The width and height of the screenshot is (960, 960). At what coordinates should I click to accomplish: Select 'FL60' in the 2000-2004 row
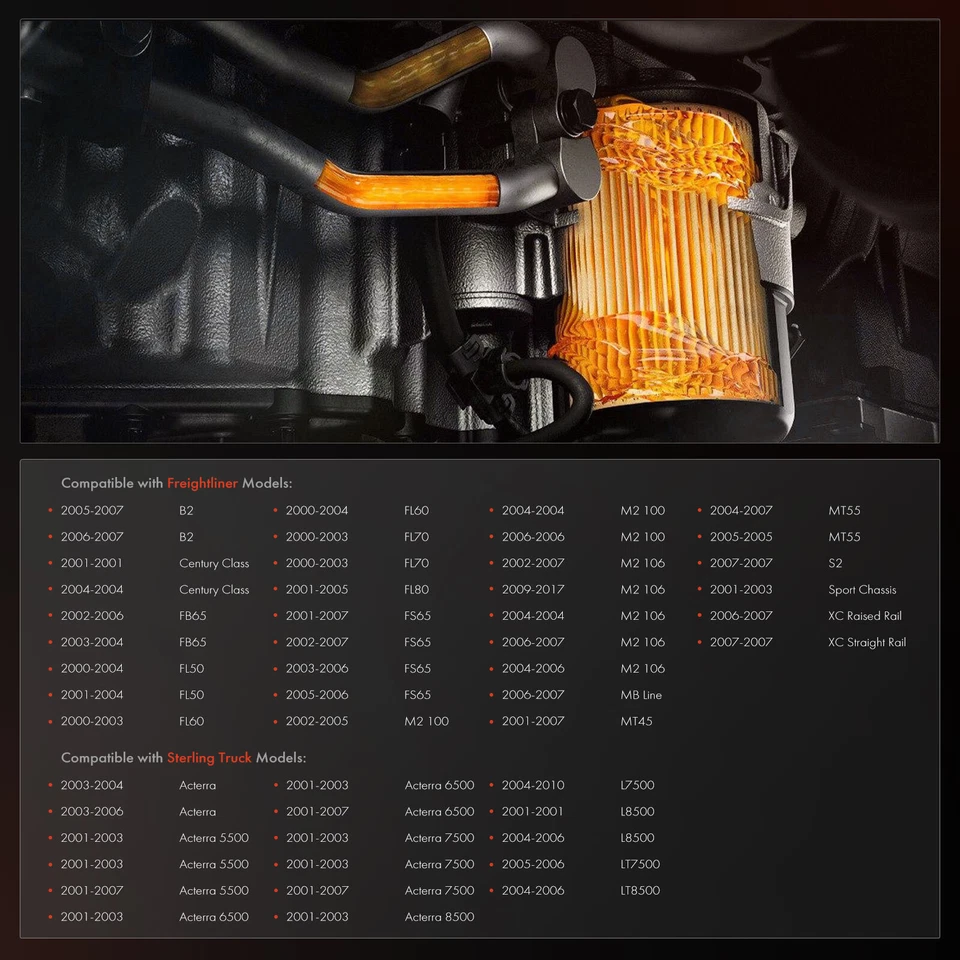416,510
